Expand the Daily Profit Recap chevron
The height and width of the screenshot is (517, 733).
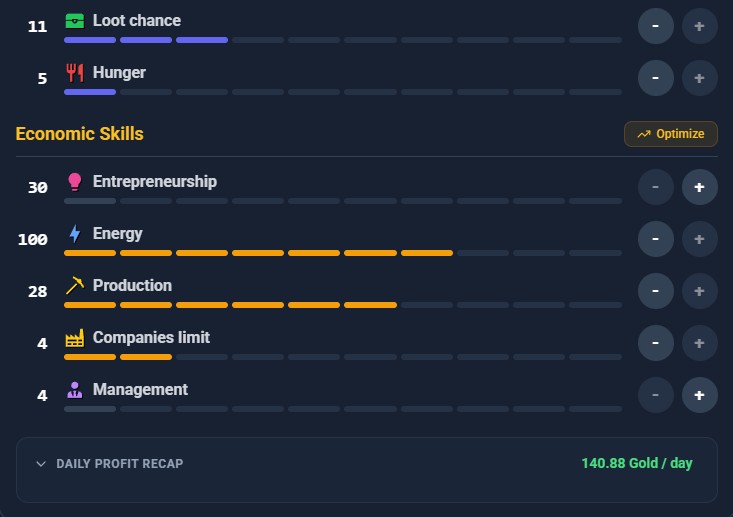[x=41, y=464]
